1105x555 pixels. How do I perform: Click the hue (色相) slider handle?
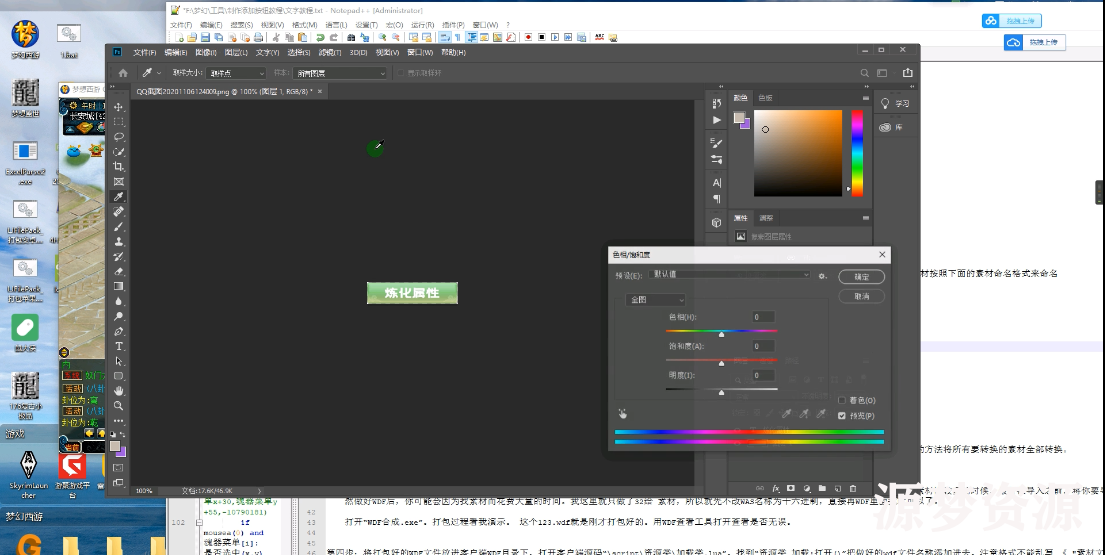721,335
